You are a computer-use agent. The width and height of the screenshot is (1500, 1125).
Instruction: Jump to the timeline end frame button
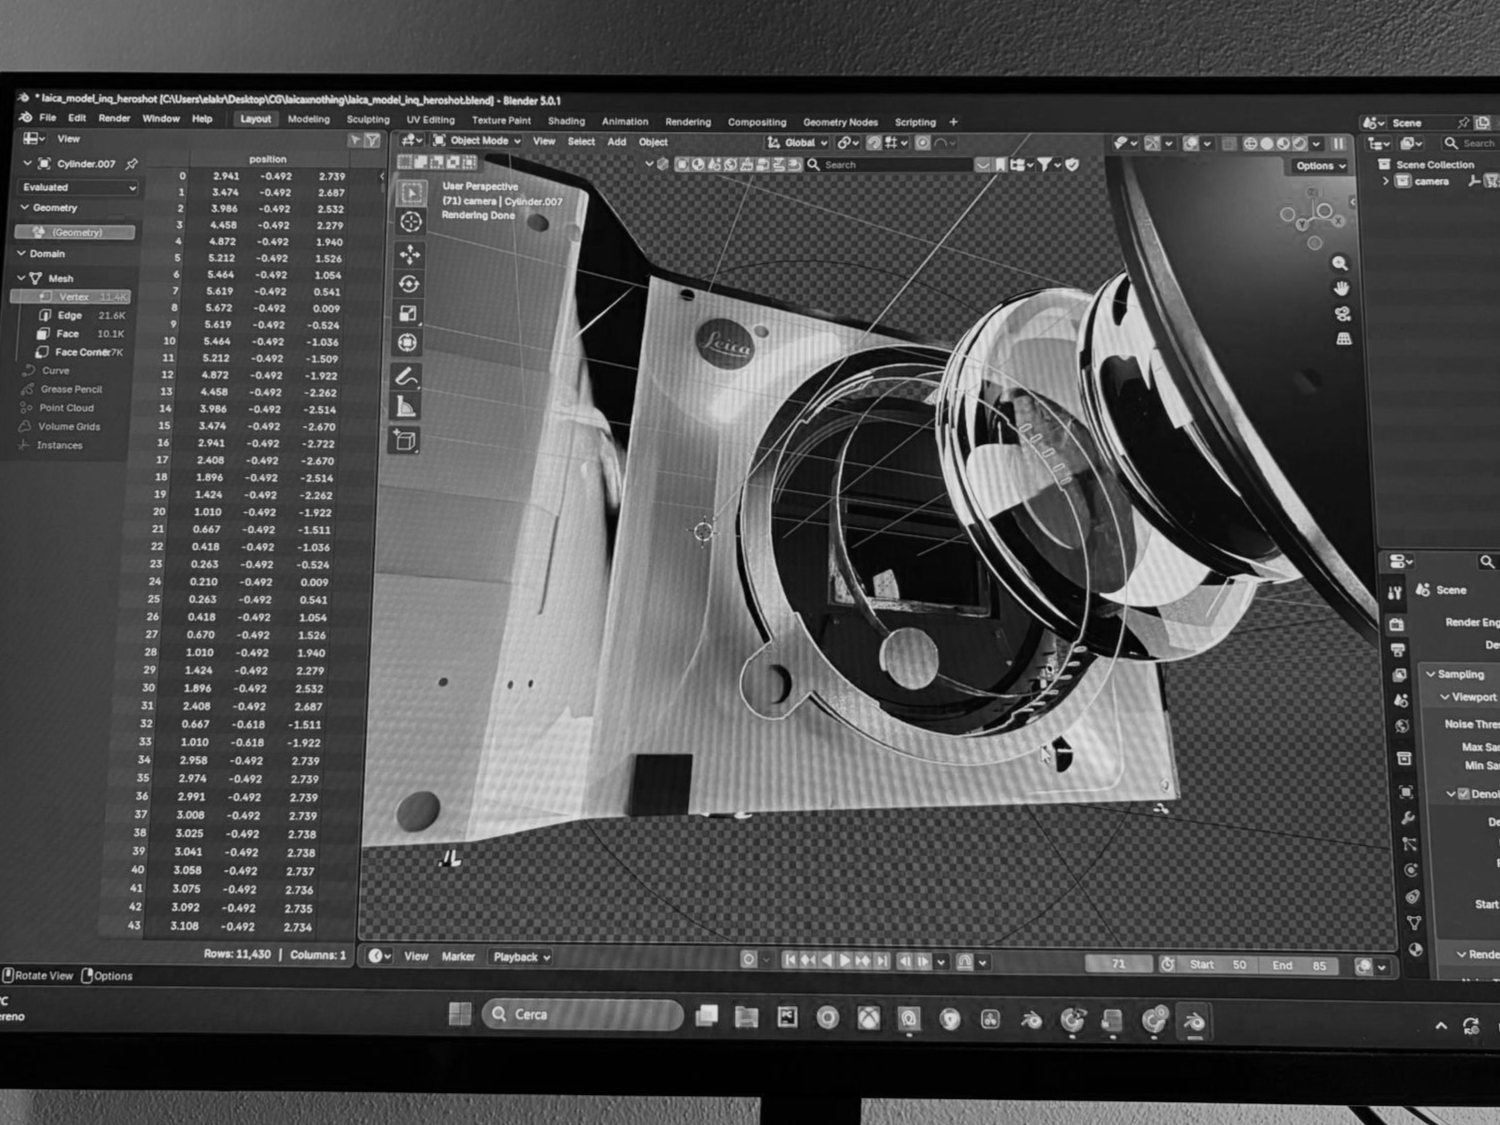click(x=881, y=961)
